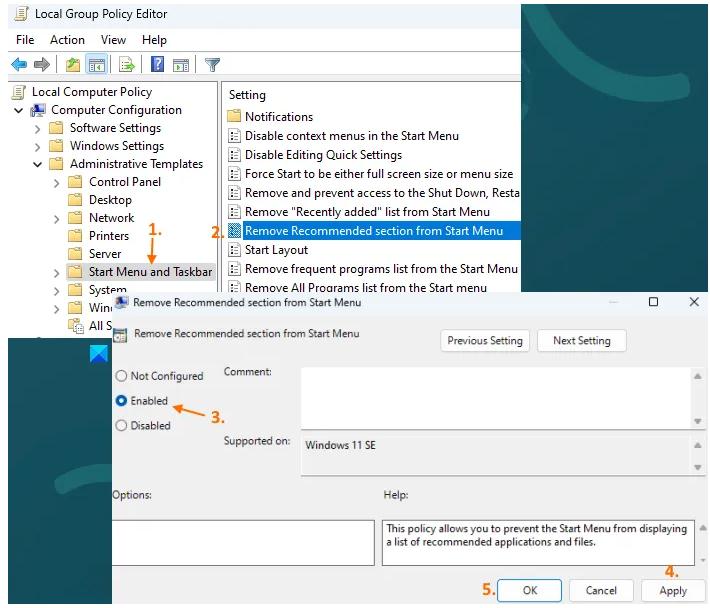
Task: Click the Export List toolbar icon
Action: (127, 65)
